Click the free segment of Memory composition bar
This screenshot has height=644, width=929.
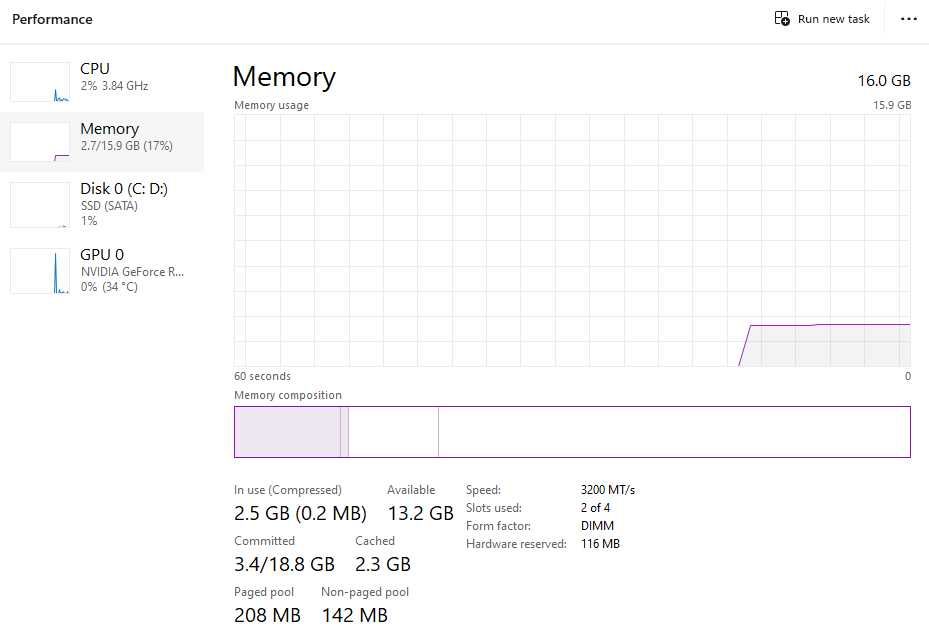click(x=674, y=432)
